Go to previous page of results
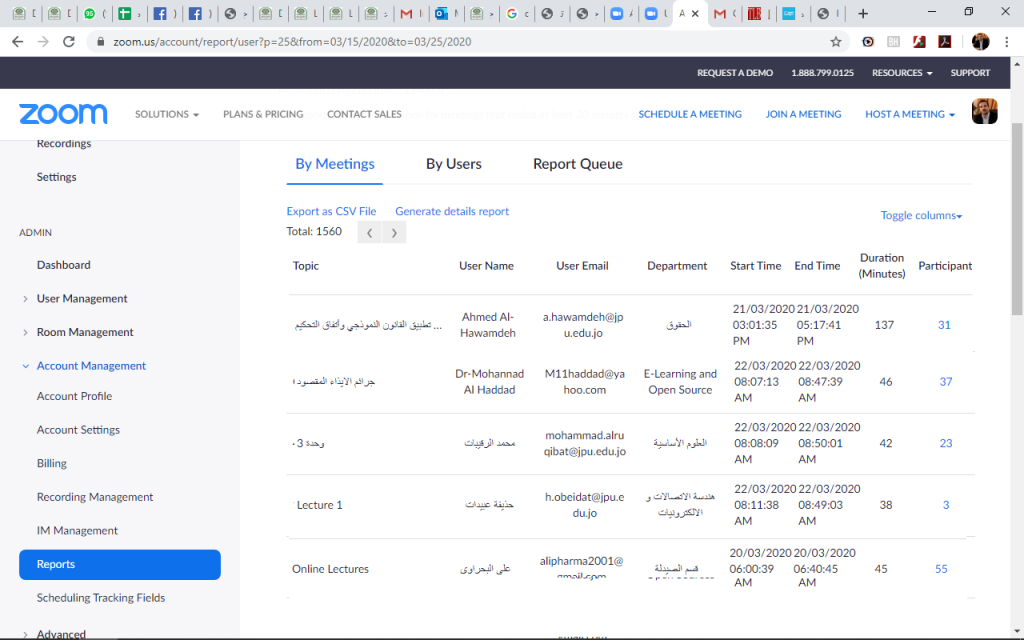This screenshot has width=1024, height=640. [x=370, y=232]
